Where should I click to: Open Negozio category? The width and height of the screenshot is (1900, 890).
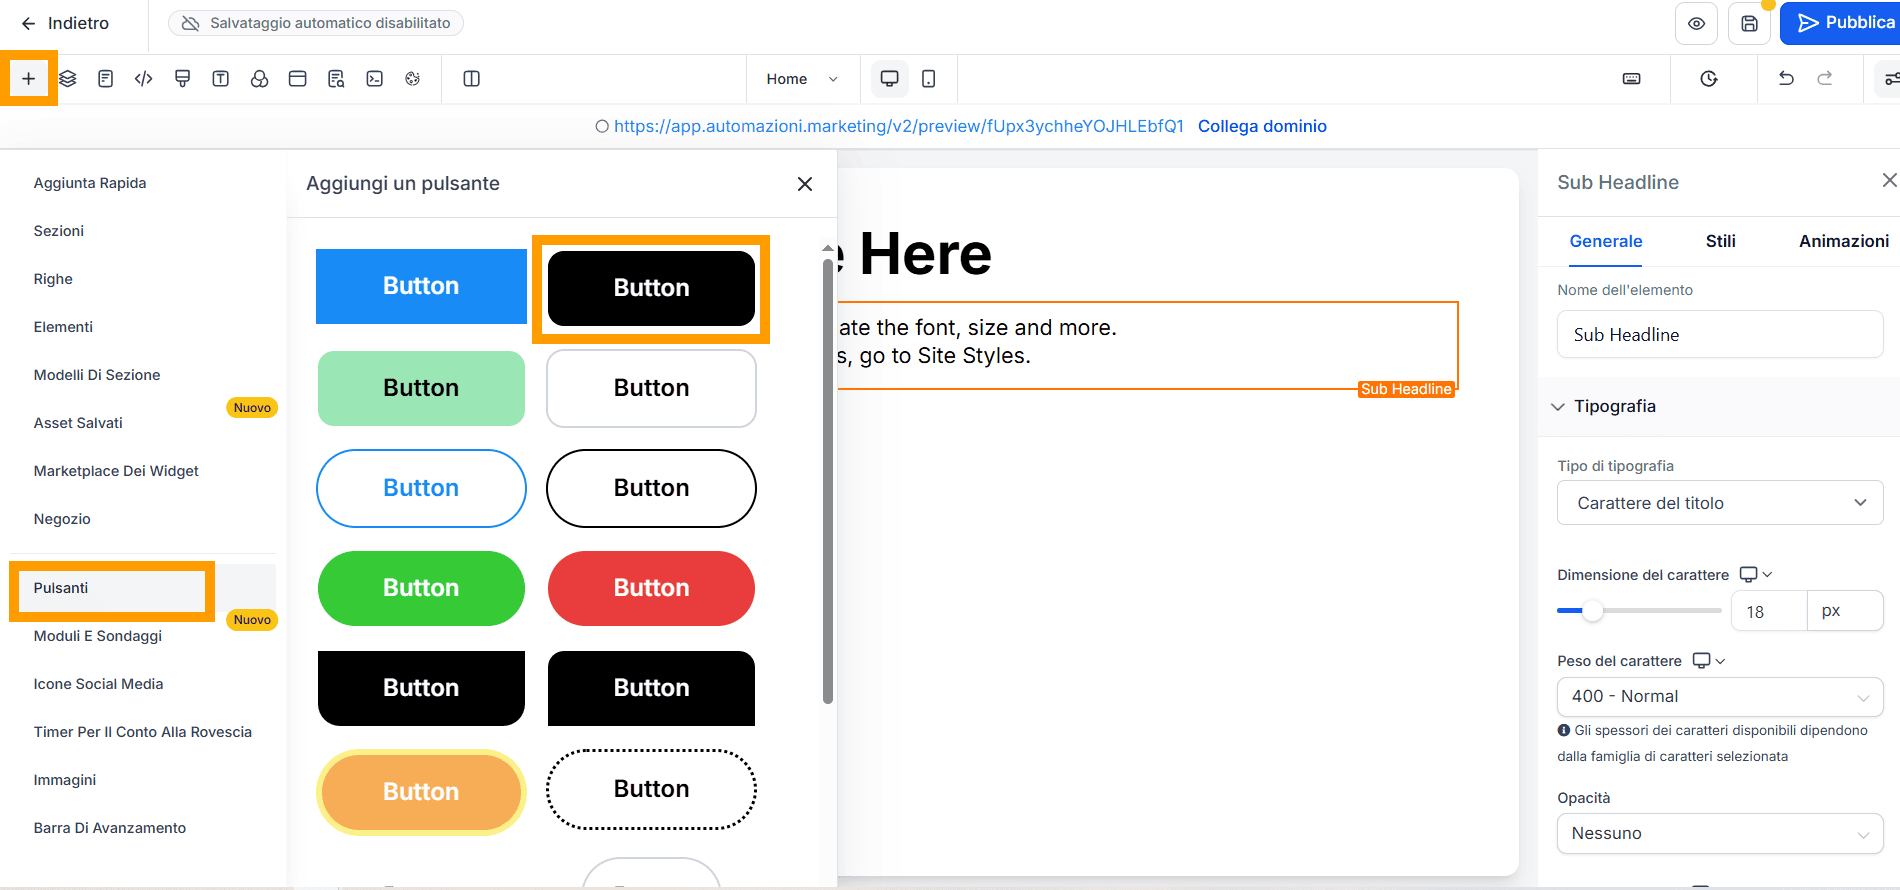pyautogui.click(x=62, y=519)
